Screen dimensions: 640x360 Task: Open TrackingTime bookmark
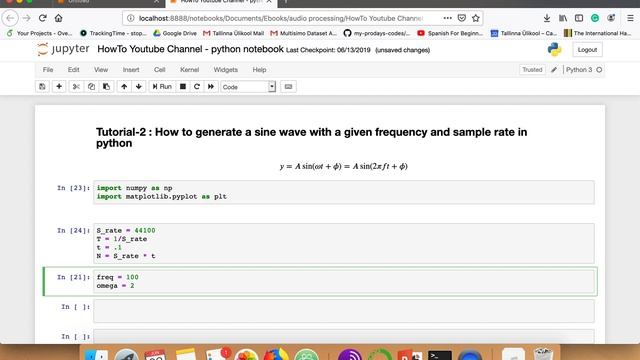[x=113, y=33]
